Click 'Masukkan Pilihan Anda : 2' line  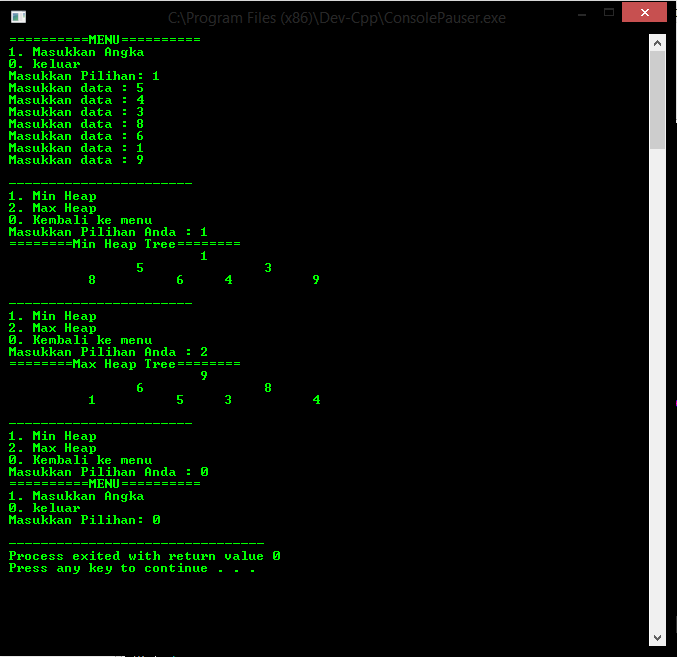point(108,352)
